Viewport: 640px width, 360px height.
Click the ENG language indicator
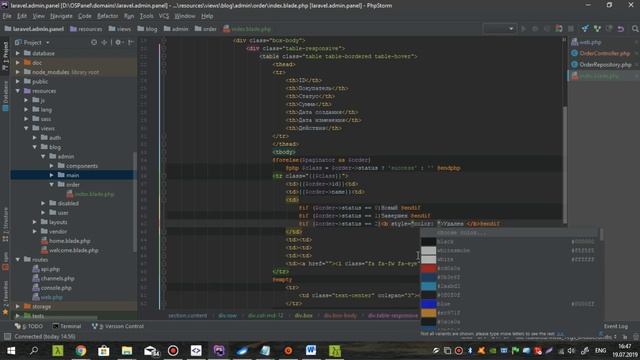[x=600, y=351]
